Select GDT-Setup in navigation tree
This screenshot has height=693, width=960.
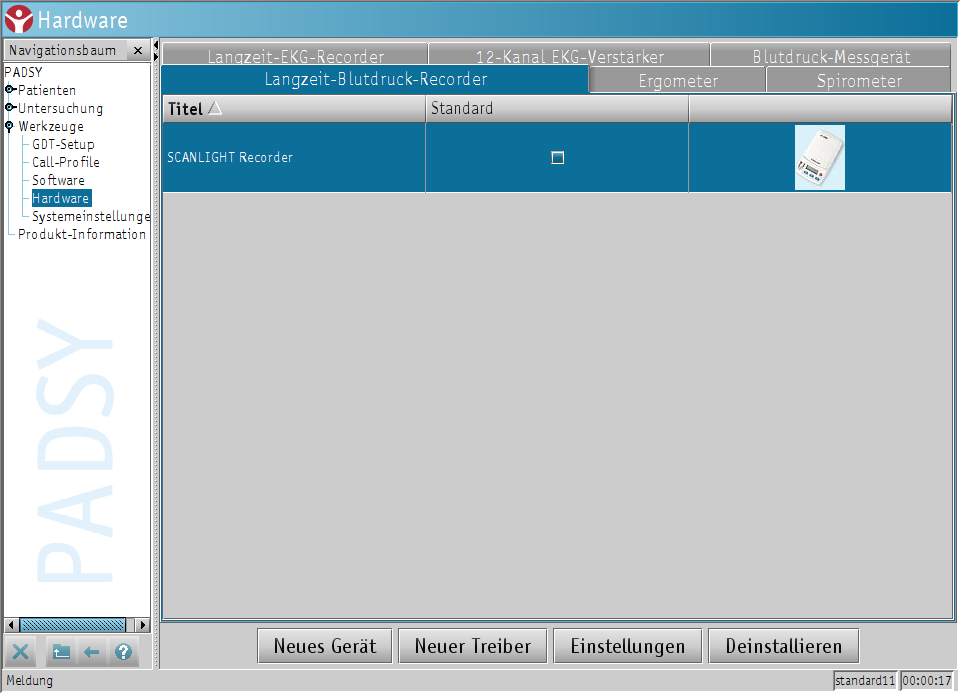pyautogui.click(x=63, y=145)
